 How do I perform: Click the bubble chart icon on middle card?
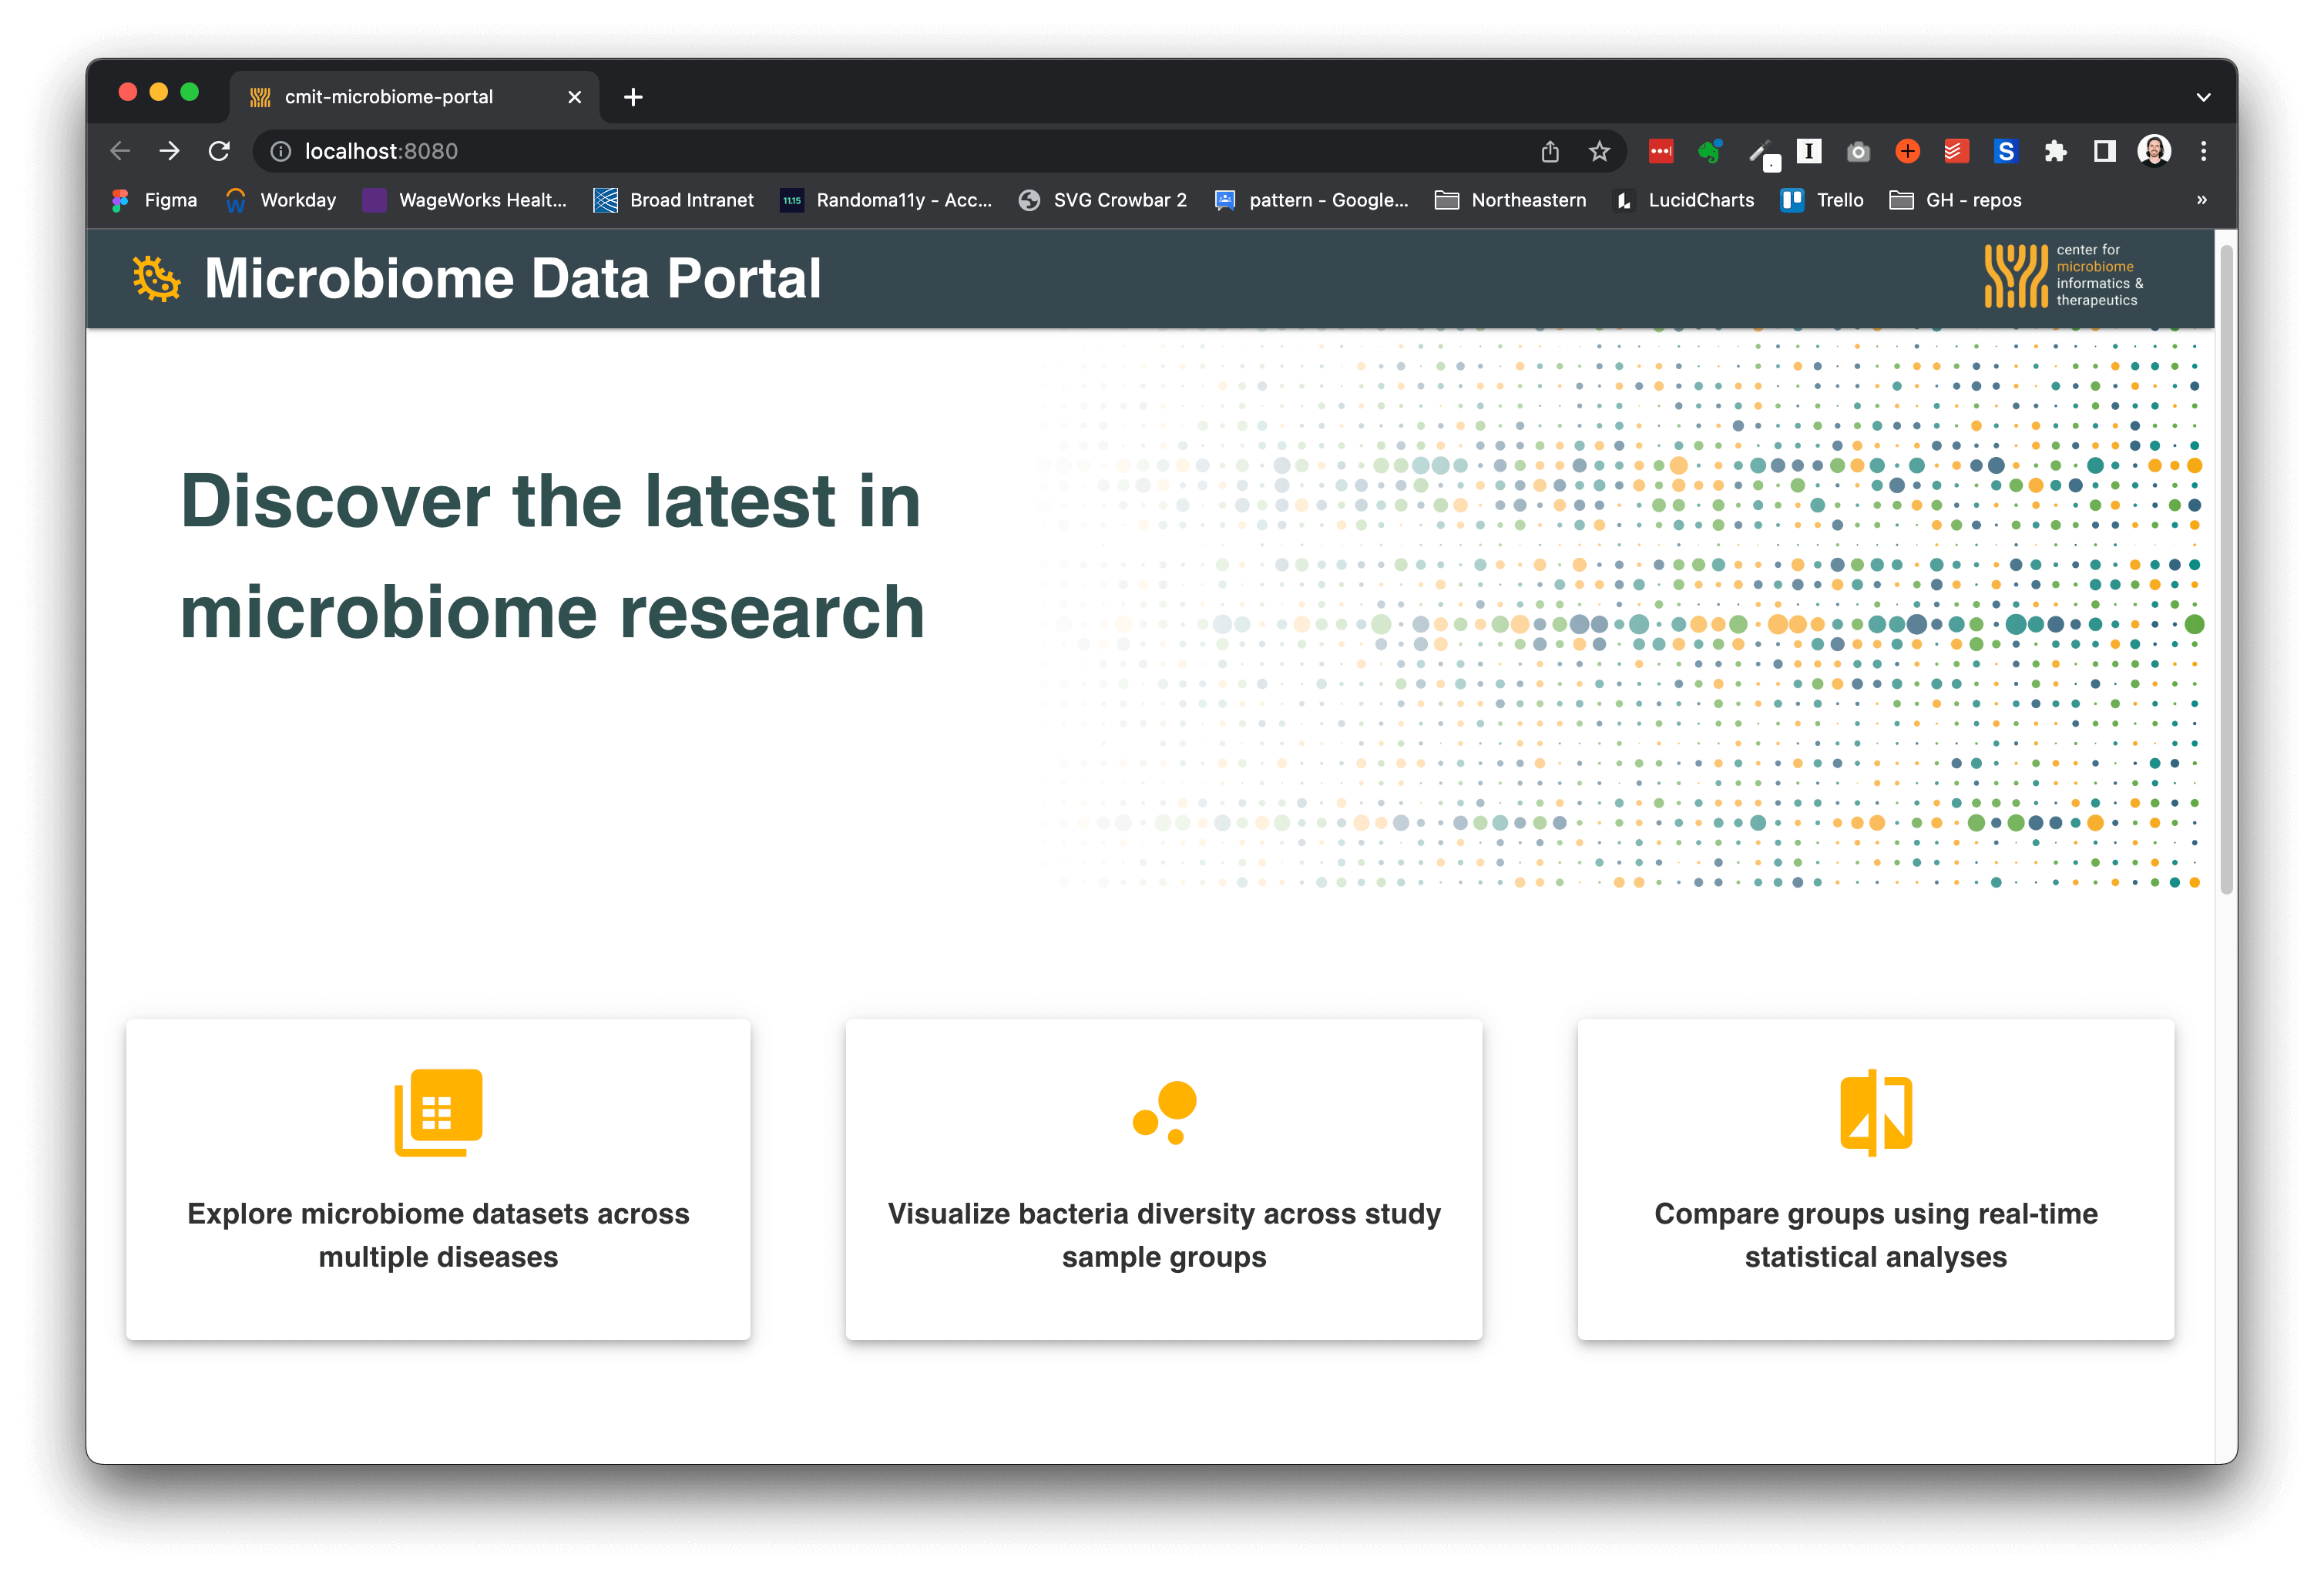pyautogui.click(x=1165, y=1112)
